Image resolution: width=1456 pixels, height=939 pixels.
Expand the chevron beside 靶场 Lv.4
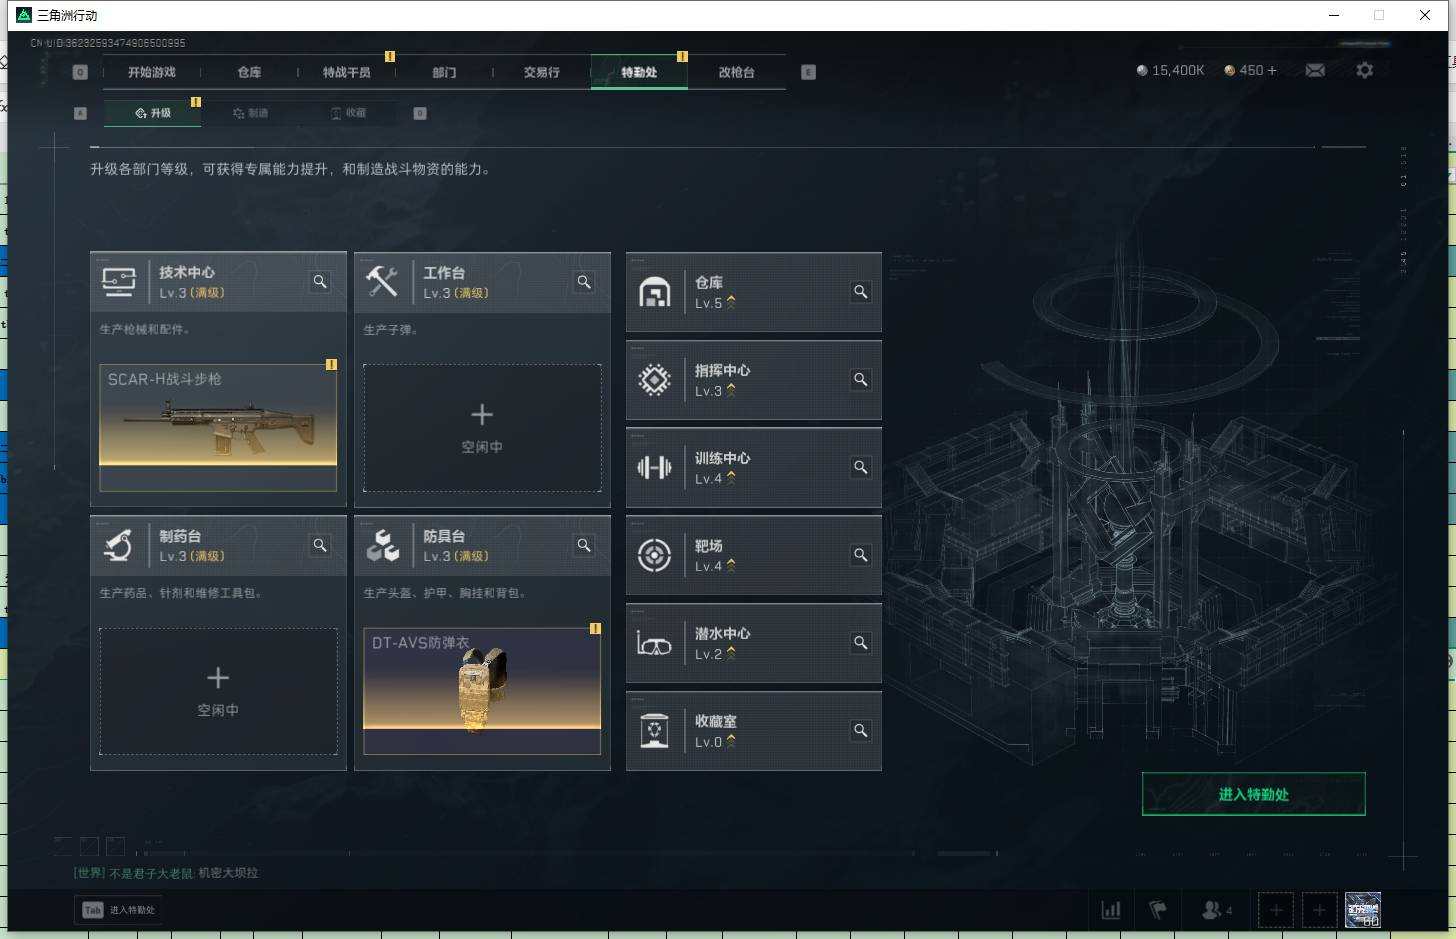point(731,567)
